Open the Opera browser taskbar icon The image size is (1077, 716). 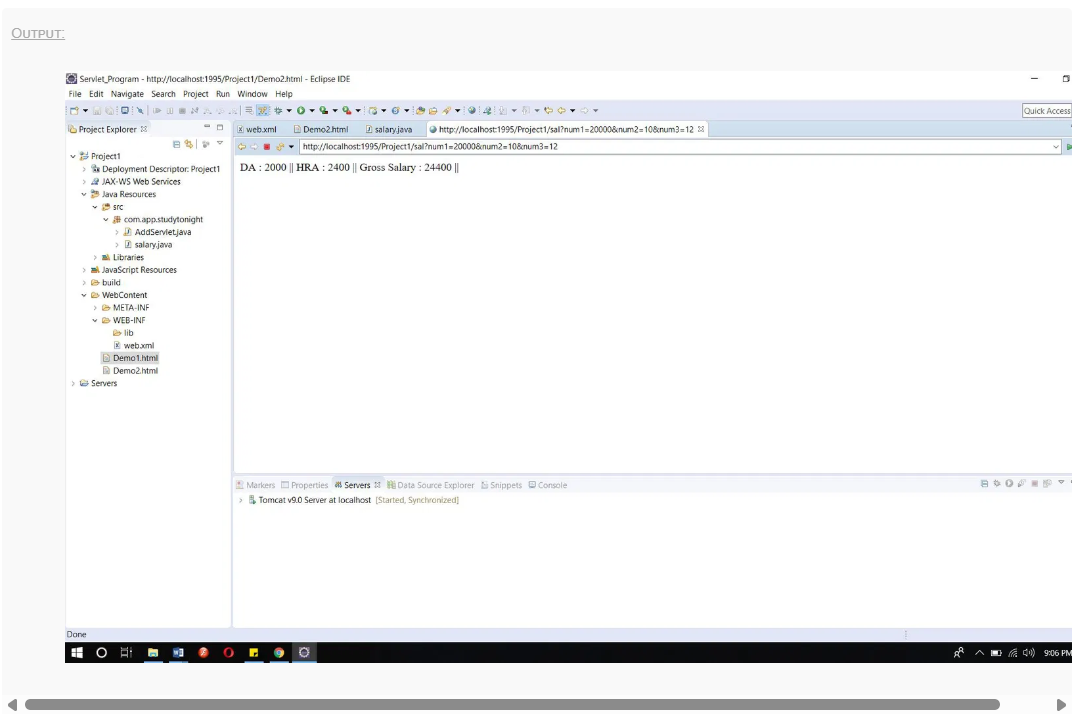coord(228,653)
